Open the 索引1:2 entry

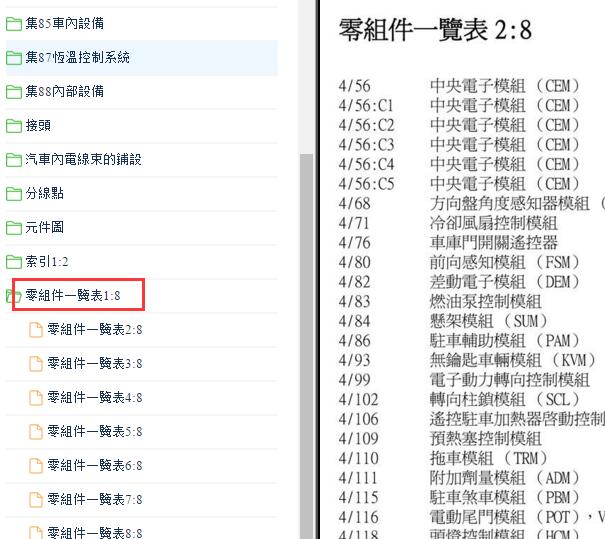click(x=47, y=261)
